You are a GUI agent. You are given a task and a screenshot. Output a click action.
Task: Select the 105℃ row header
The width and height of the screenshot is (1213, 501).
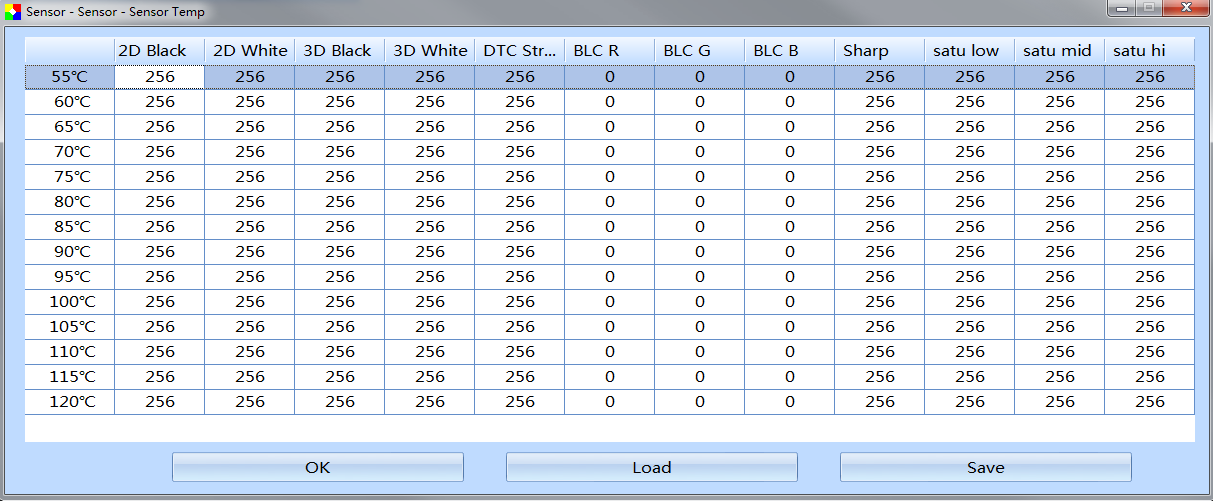[x=70, y=327]
